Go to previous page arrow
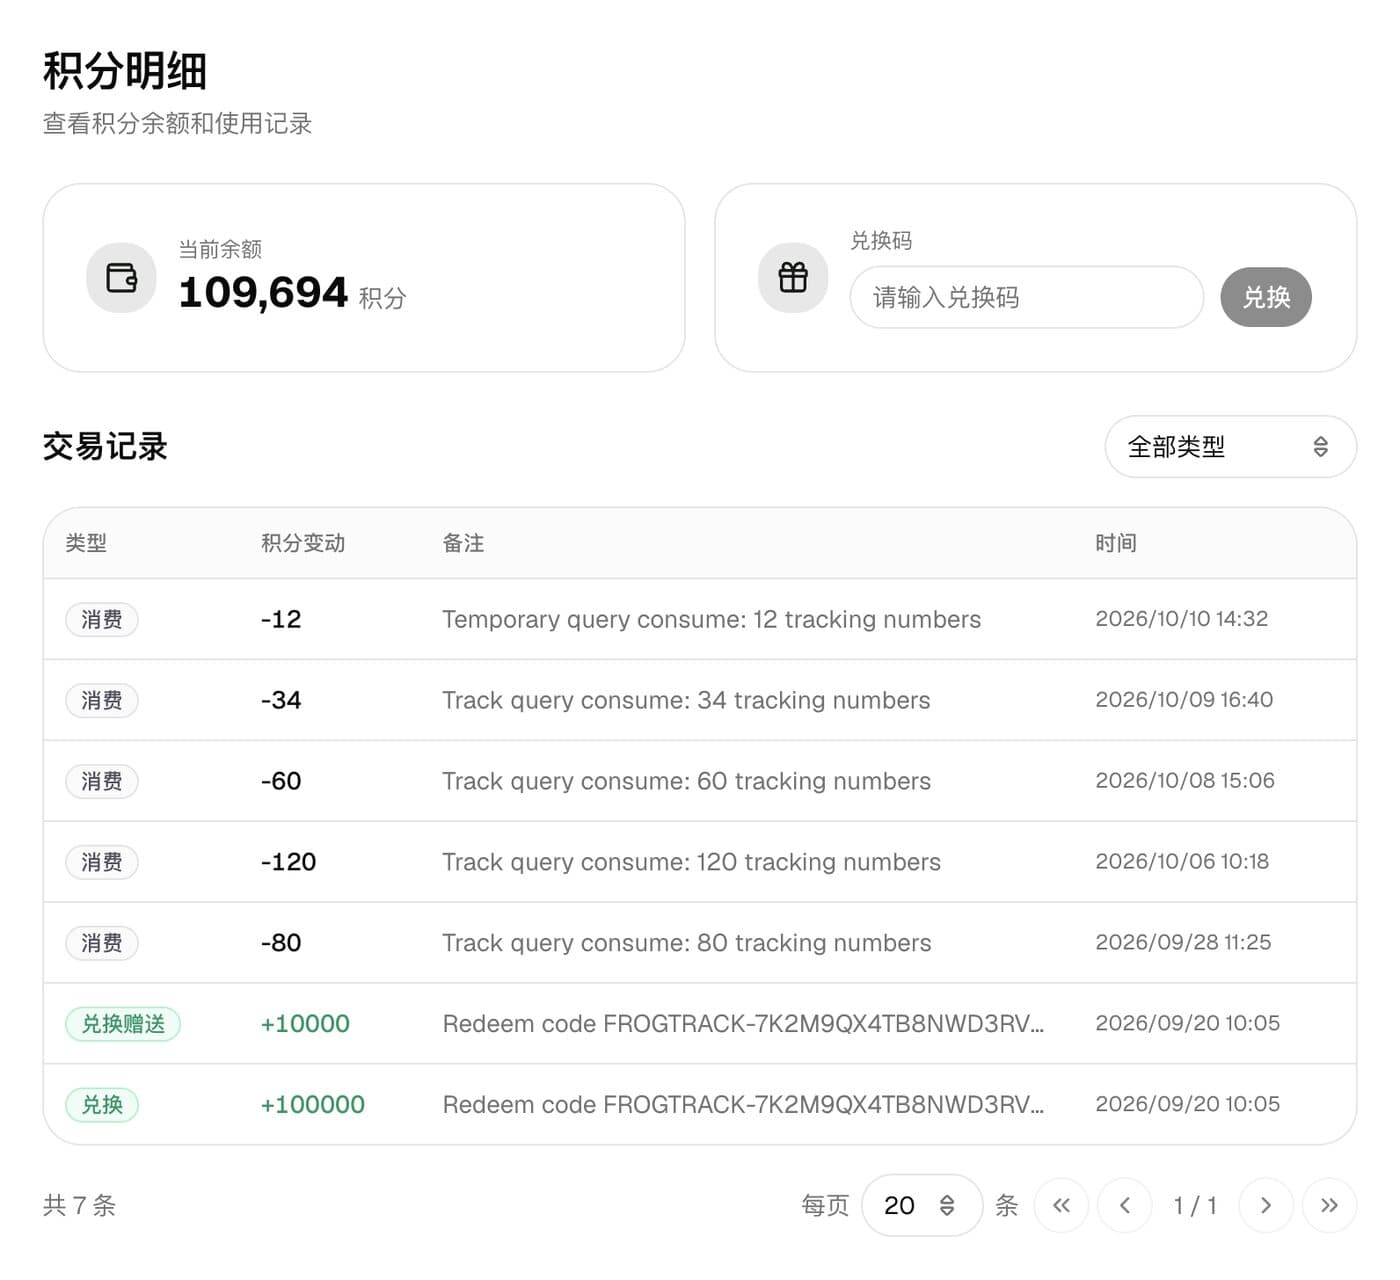The image size is (1400, 1280). (1125, 1205)
